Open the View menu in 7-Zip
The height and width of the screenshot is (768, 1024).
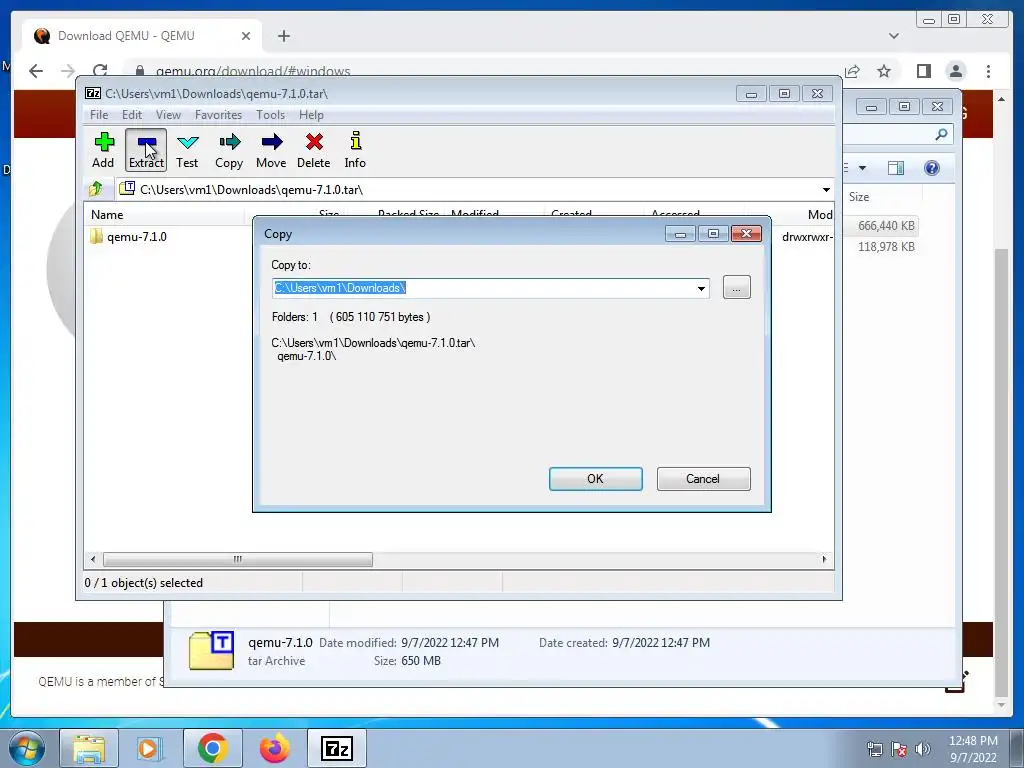[168, 115]
